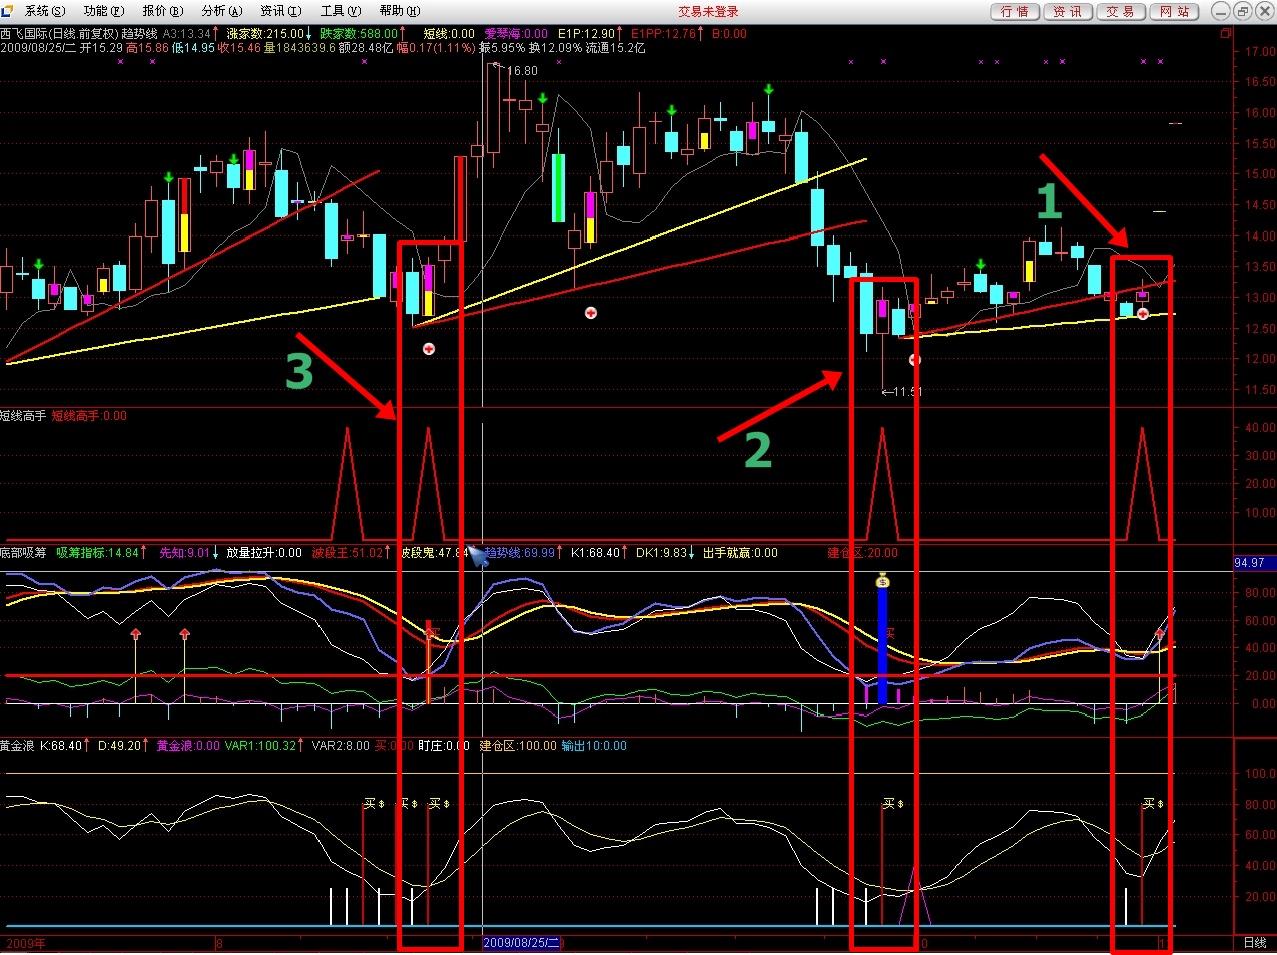Click the 黄金浪 panel title
This screenshot has height=955, width=1277.
pyautogui.click(x=17, y=746)
